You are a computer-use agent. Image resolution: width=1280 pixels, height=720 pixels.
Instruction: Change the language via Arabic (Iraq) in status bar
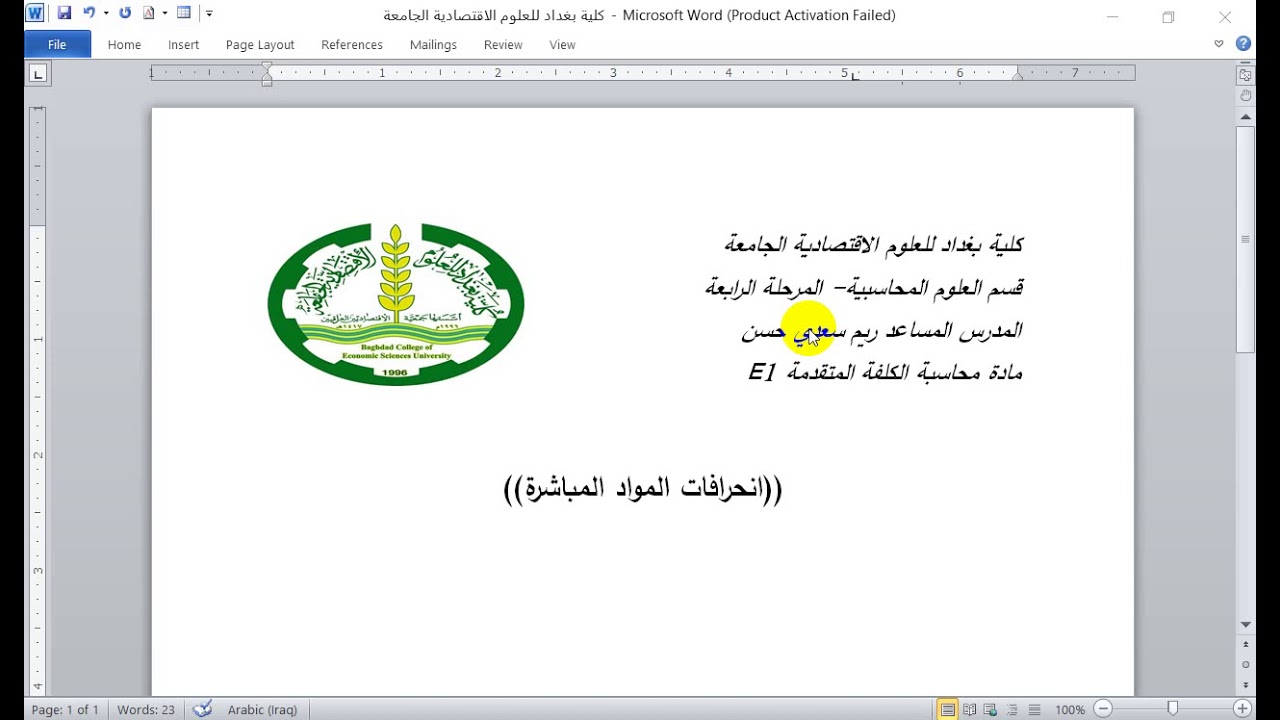pyautogui.click(x=262, y=710)
